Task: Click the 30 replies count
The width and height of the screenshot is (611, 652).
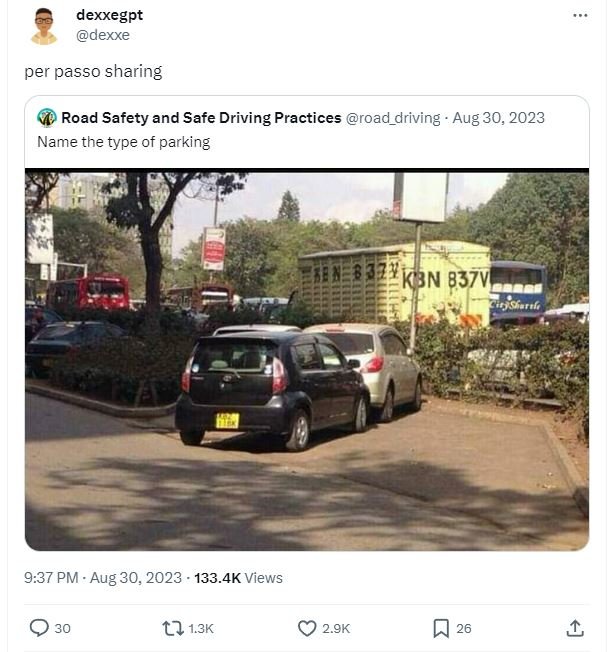Action: [62, 628]
